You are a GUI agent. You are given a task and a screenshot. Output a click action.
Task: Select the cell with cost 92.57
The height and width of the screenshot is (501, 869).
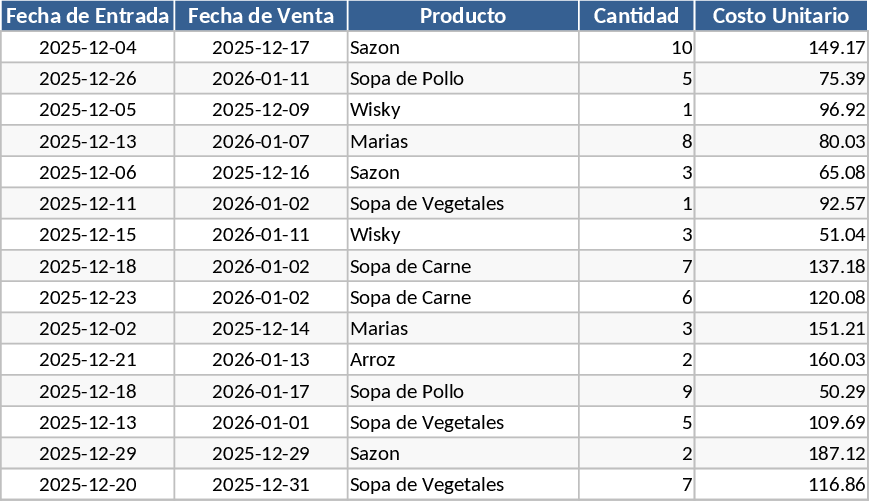[781, 204]
